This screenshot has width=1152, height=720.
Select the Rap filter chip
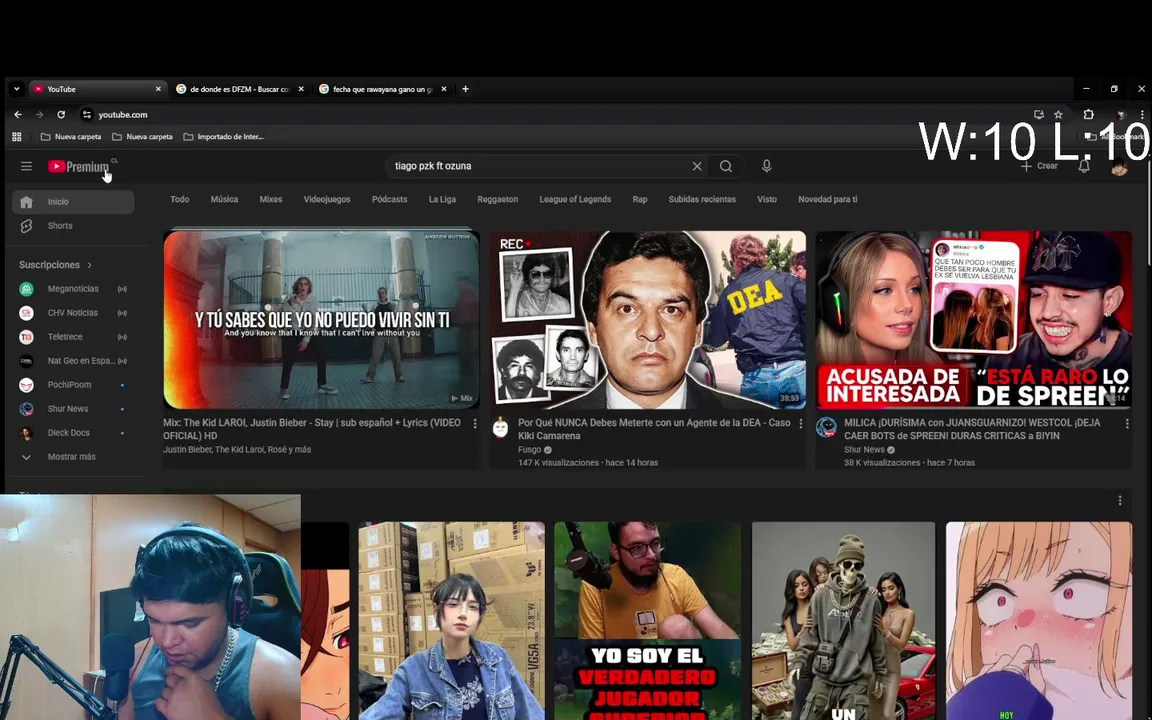640,199
